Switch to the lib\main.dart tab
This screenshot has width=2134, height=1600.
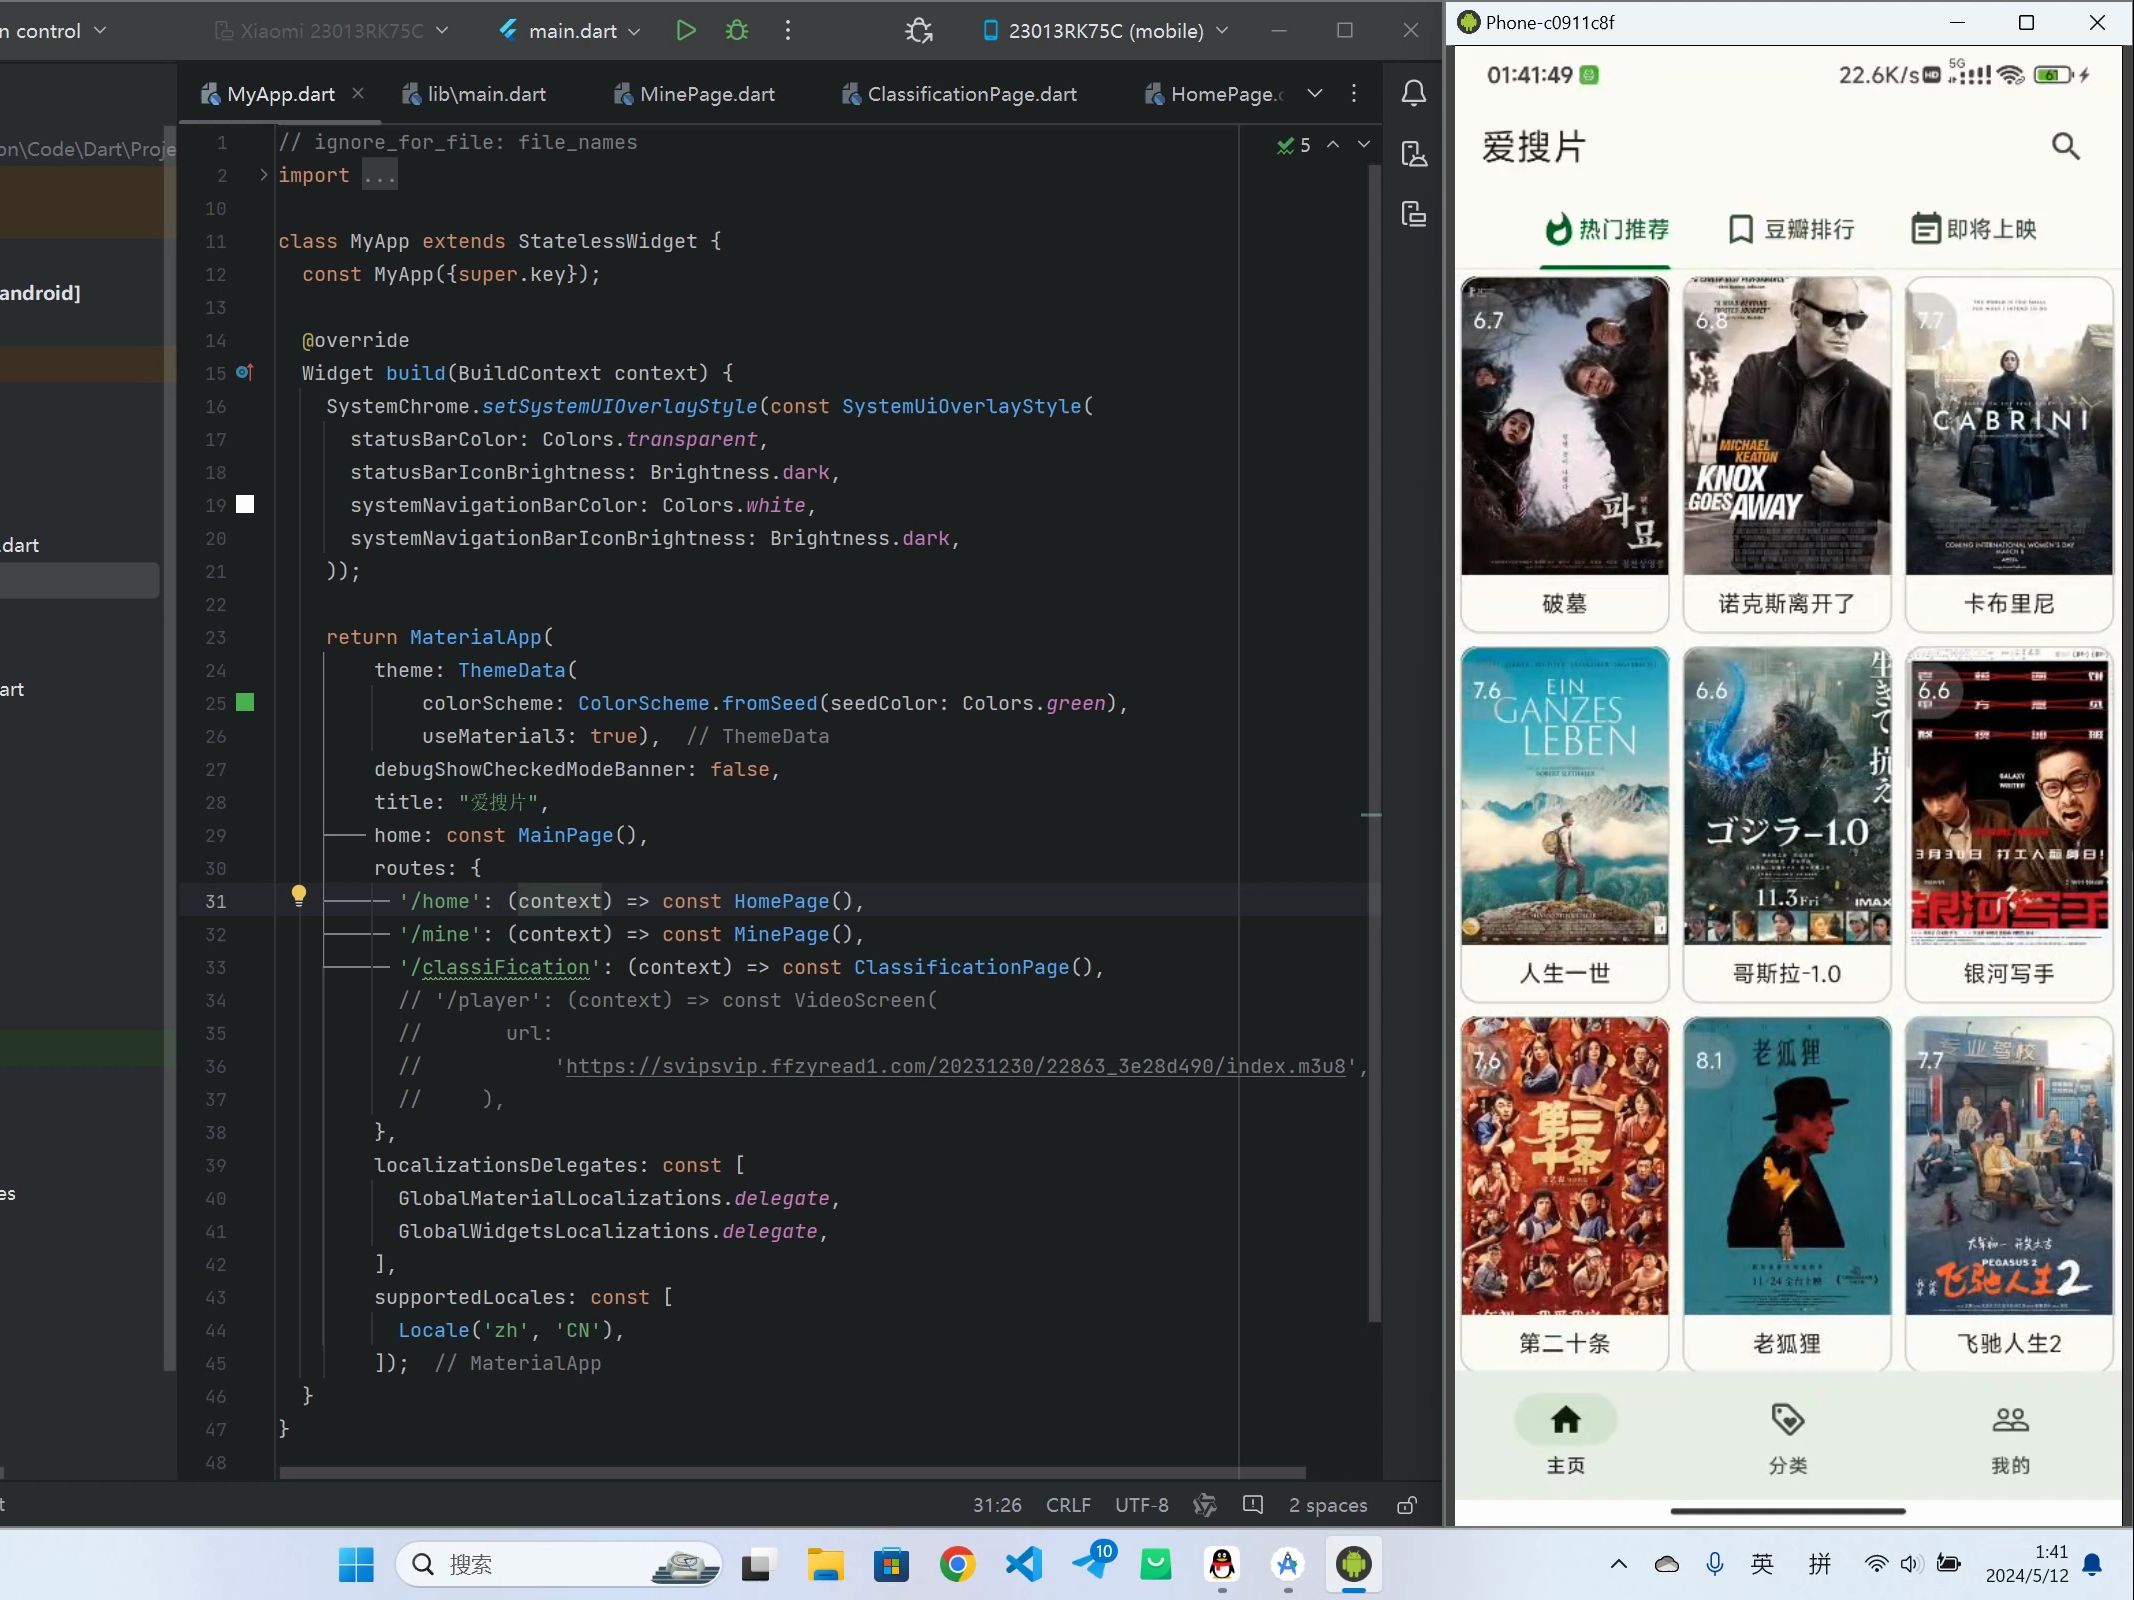474,94
